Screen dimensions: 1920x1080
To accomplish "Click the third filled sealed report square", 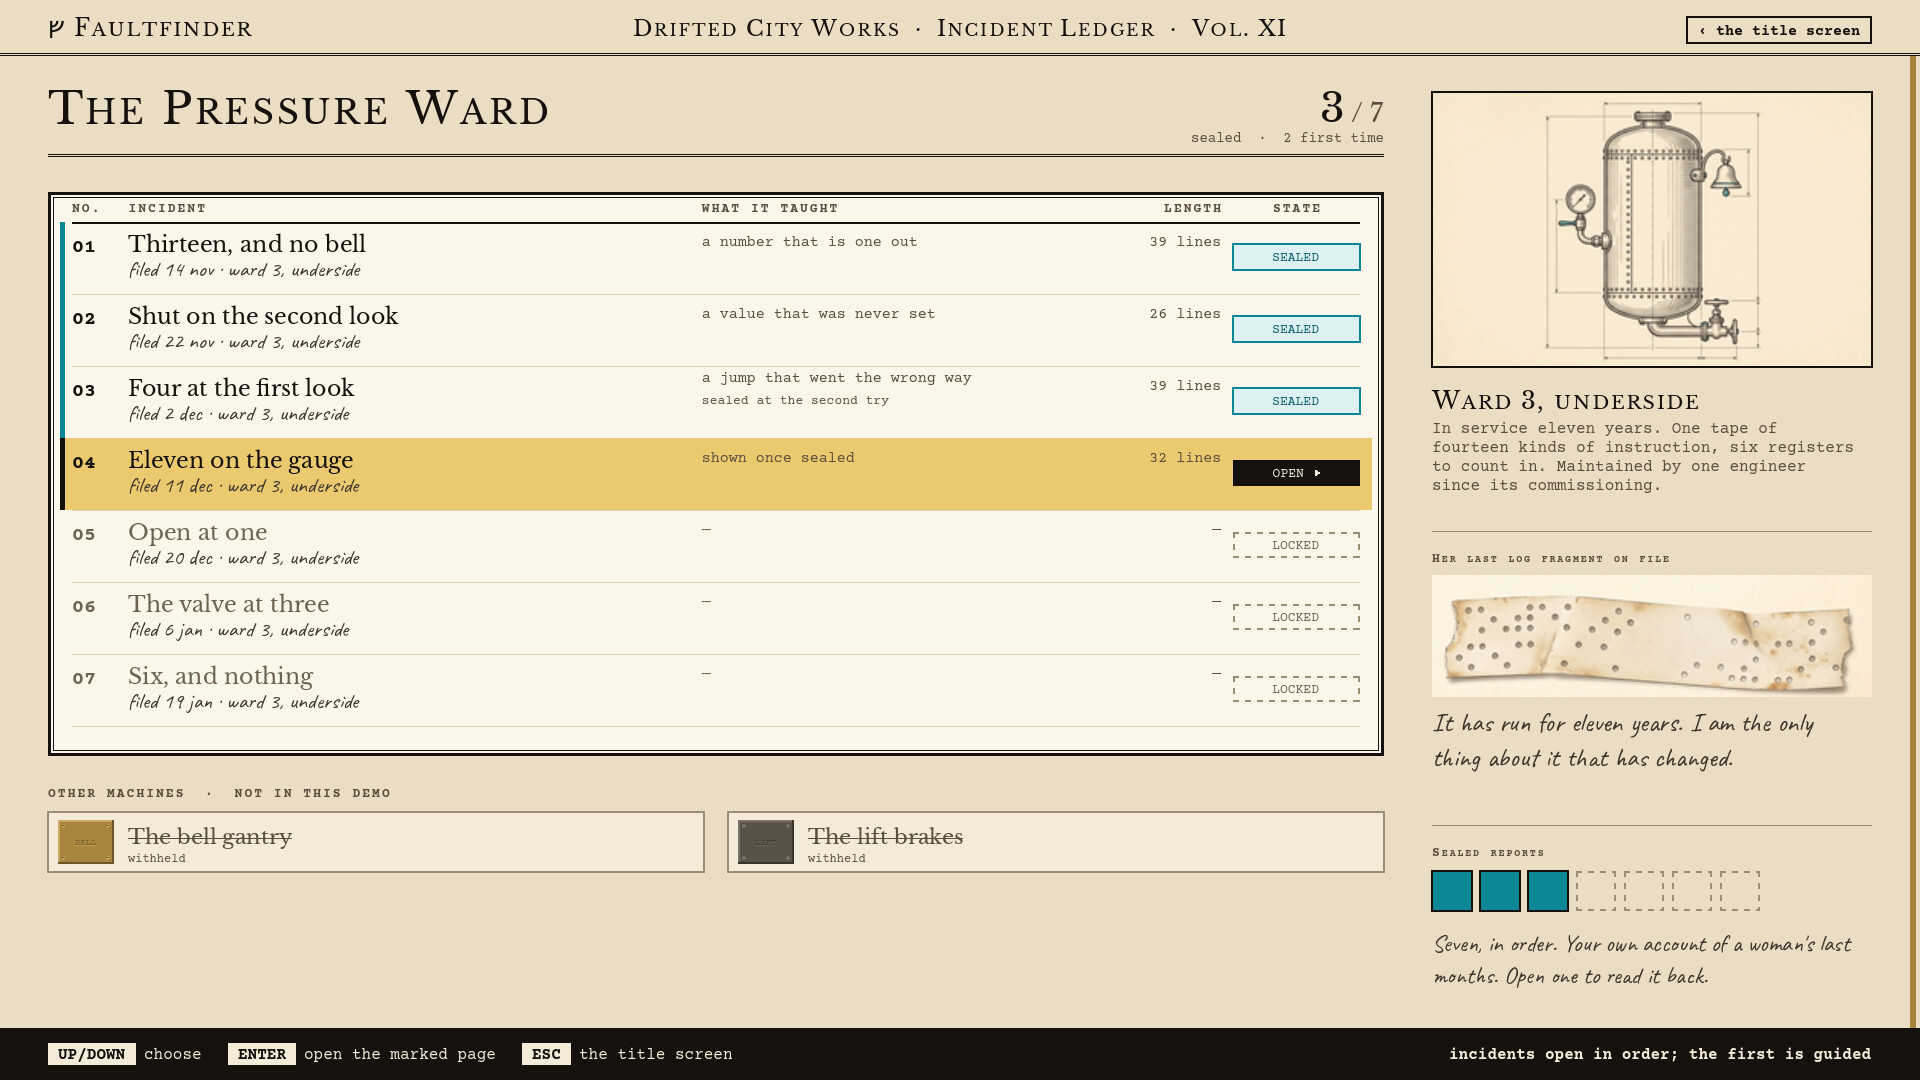I will 1548,891.
